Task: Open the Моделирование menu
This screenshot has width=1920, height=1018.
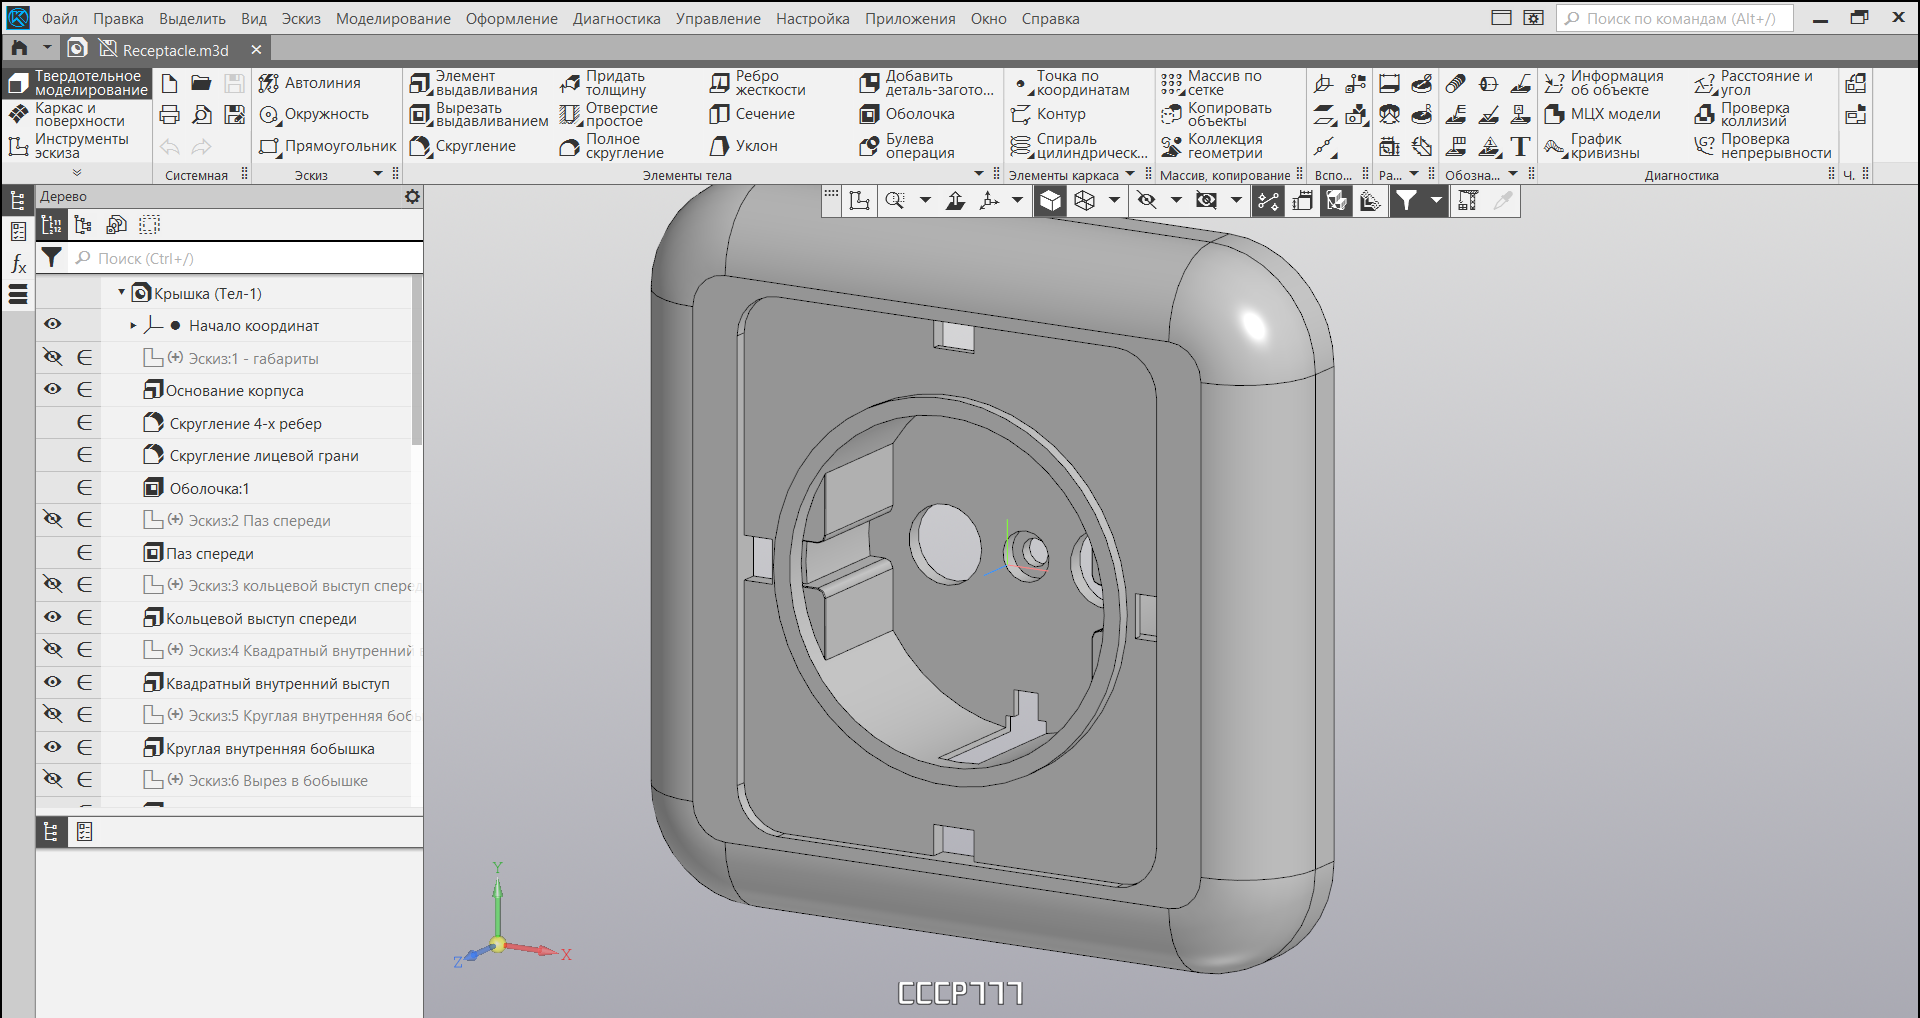Action: [393, 19]
